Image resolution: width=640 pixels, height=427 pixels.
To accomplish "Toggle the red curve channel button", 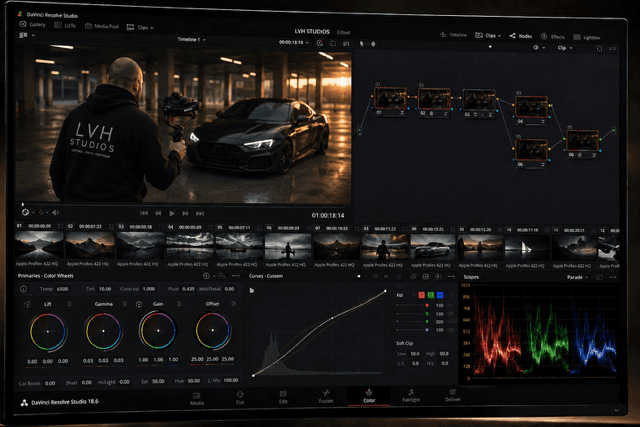I will (x=421, y=295).
